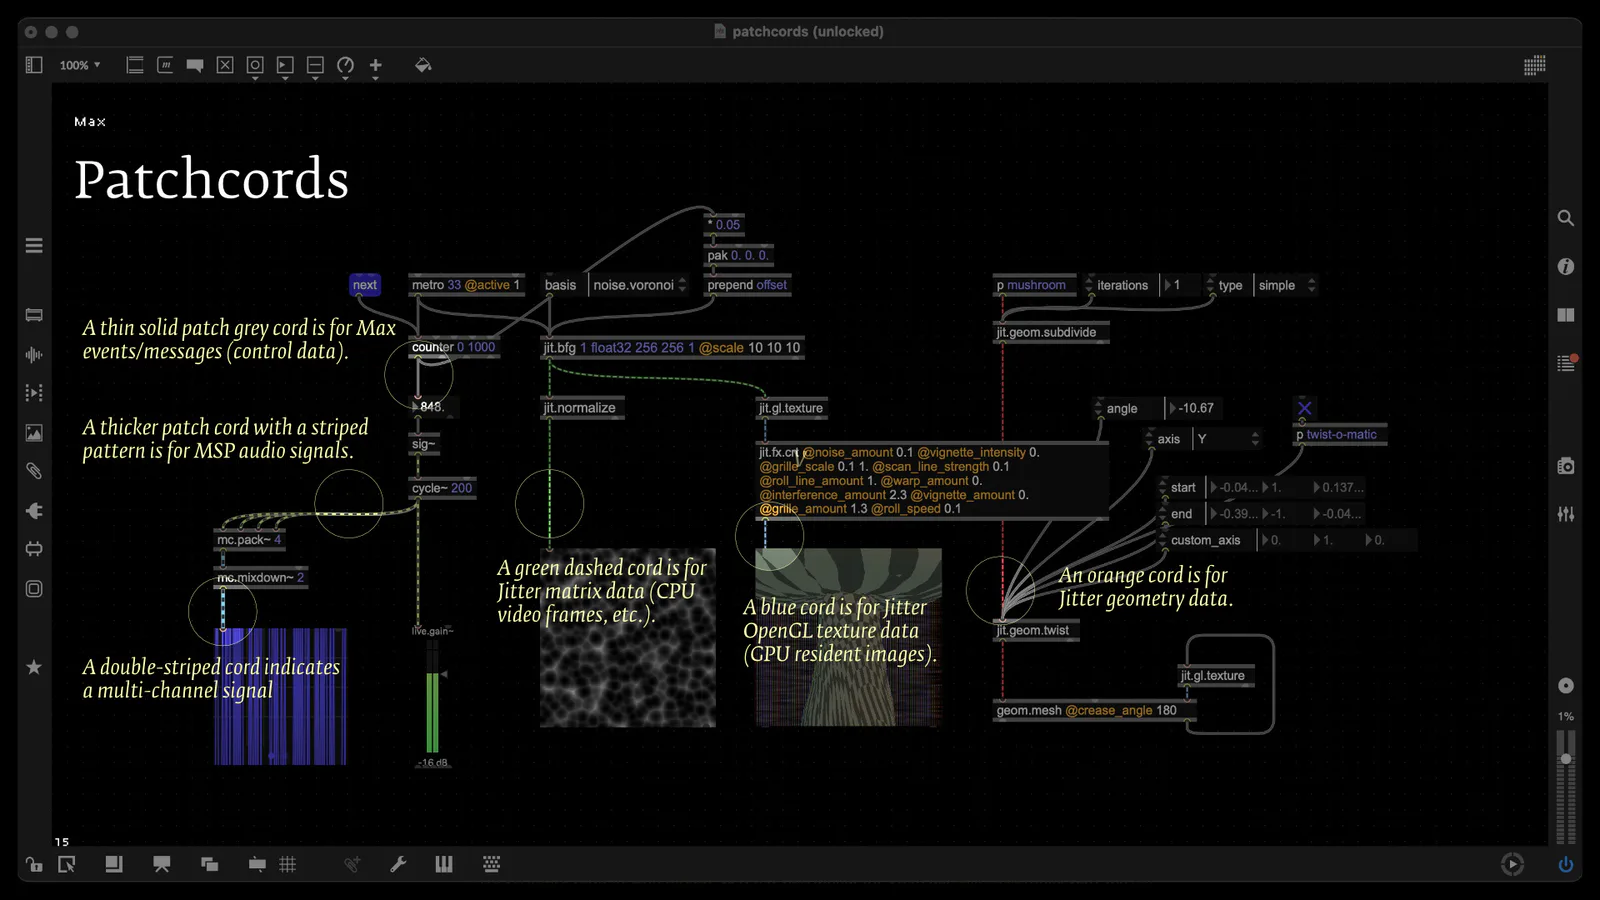Viewport: 1600px width, 900px height.
Task: Adjust the live.gain~ level slider
Action: coord(433,696)
